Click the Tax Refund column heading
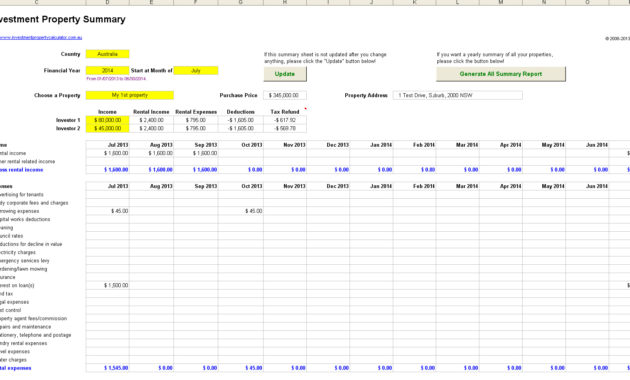This screenshot has height=380, width=630. pos(285,112)
